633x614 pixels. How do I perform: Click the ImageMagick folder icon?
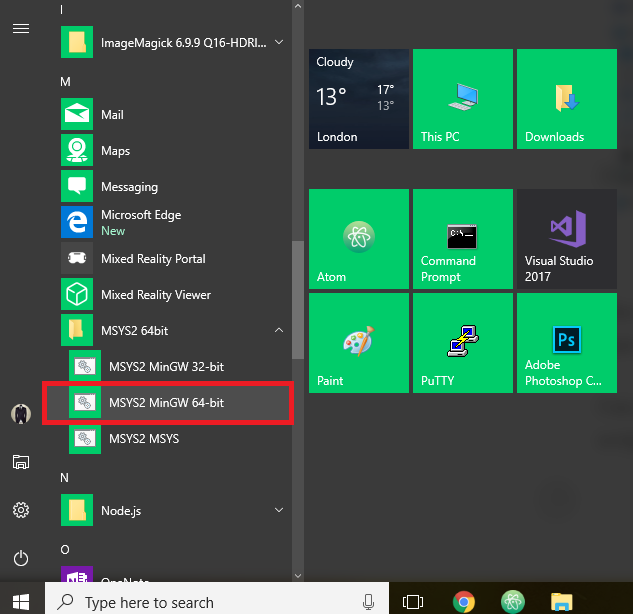click(77, 42)
